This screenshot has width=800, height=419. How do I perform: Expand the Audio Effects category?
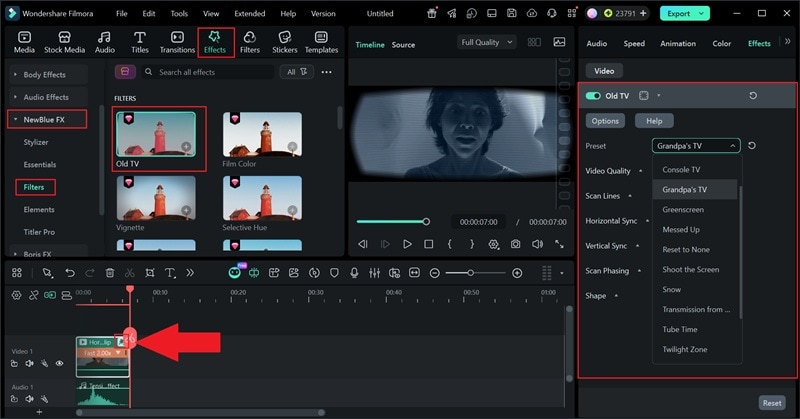(48, 97)
